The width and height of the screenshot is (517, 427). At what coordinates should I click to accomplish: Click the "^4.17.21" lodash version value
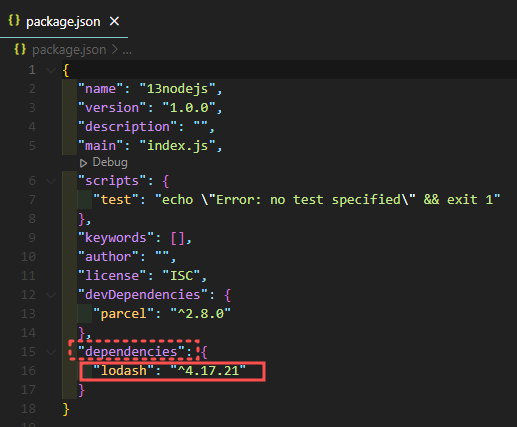coord(208,371)
